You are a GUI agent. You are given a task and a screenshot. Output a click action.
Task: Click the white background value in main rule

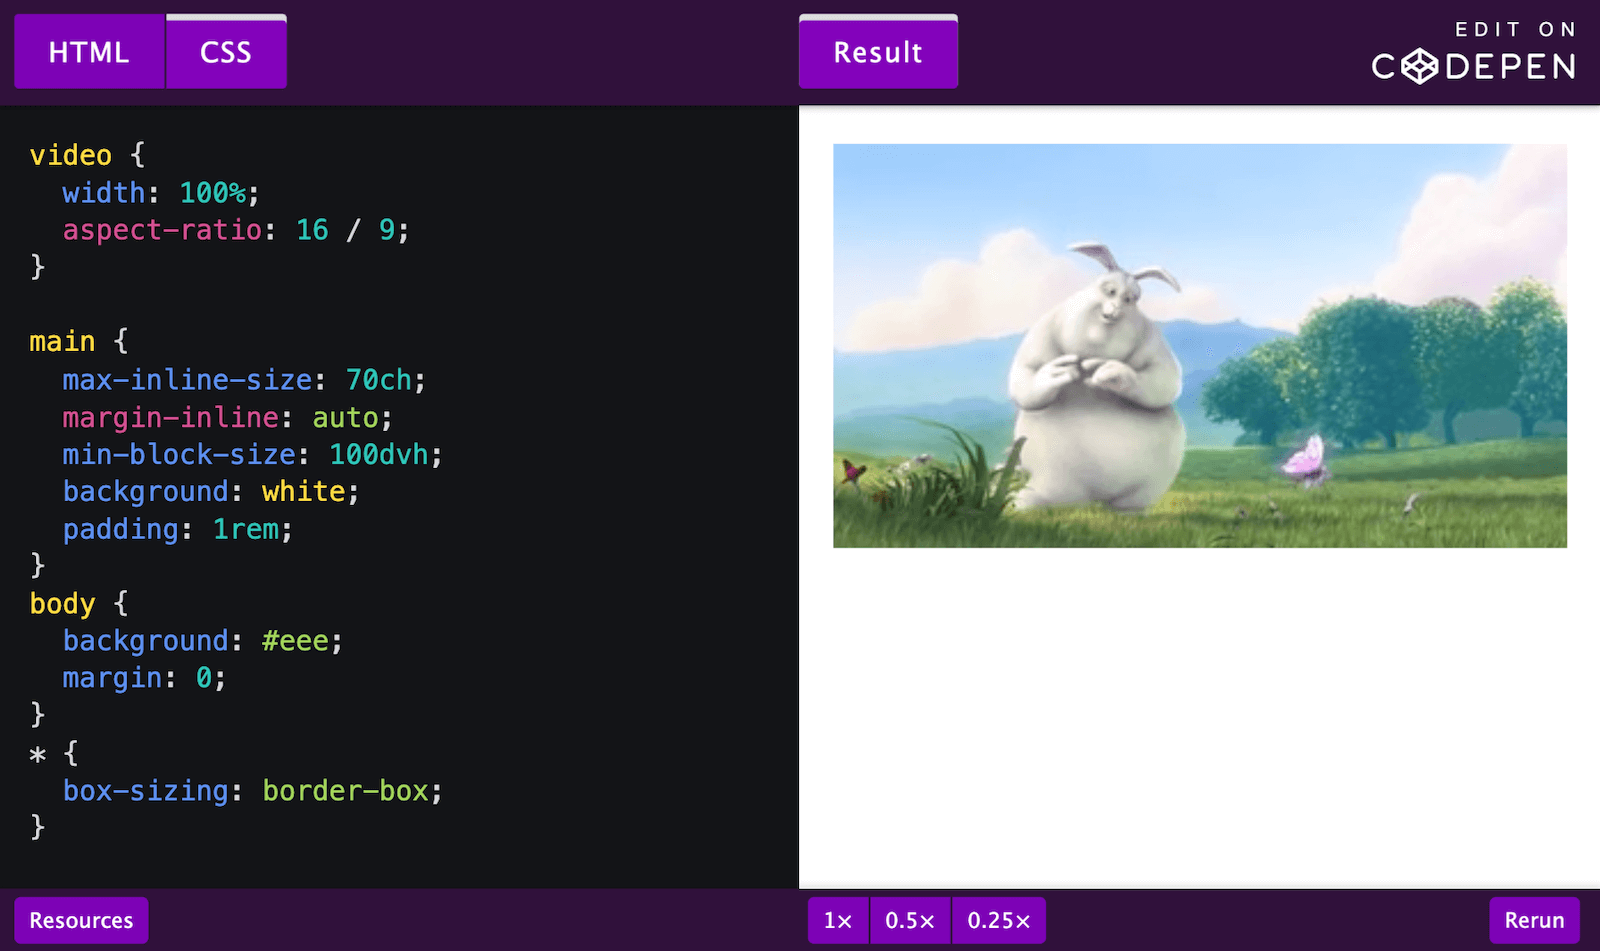[x=300, y=490]
